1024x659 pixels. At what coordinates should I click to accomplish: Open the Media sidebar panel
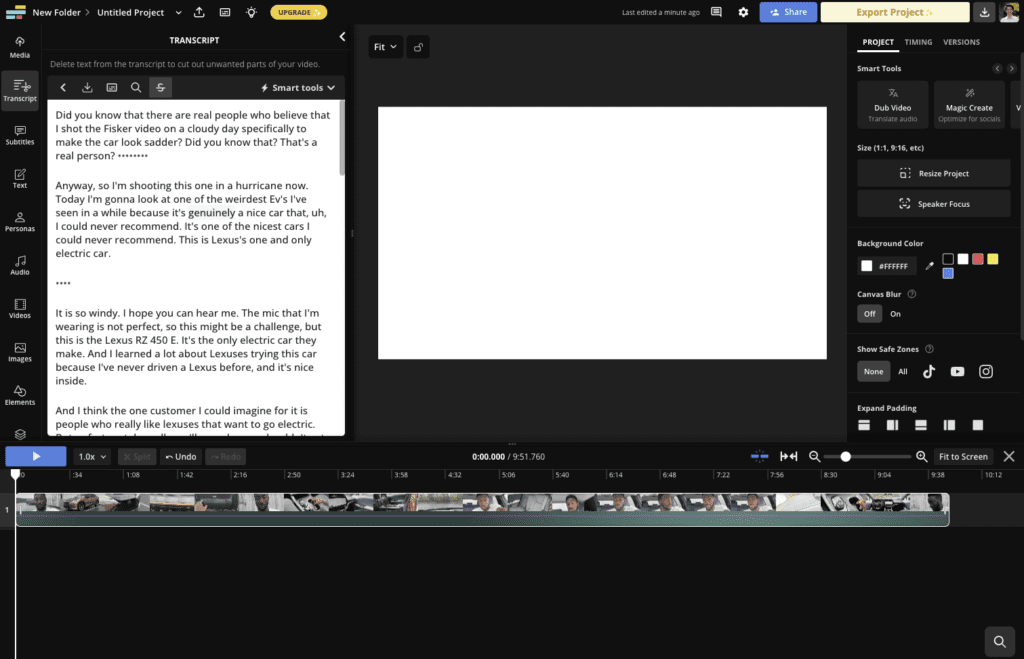pos(20,47)
